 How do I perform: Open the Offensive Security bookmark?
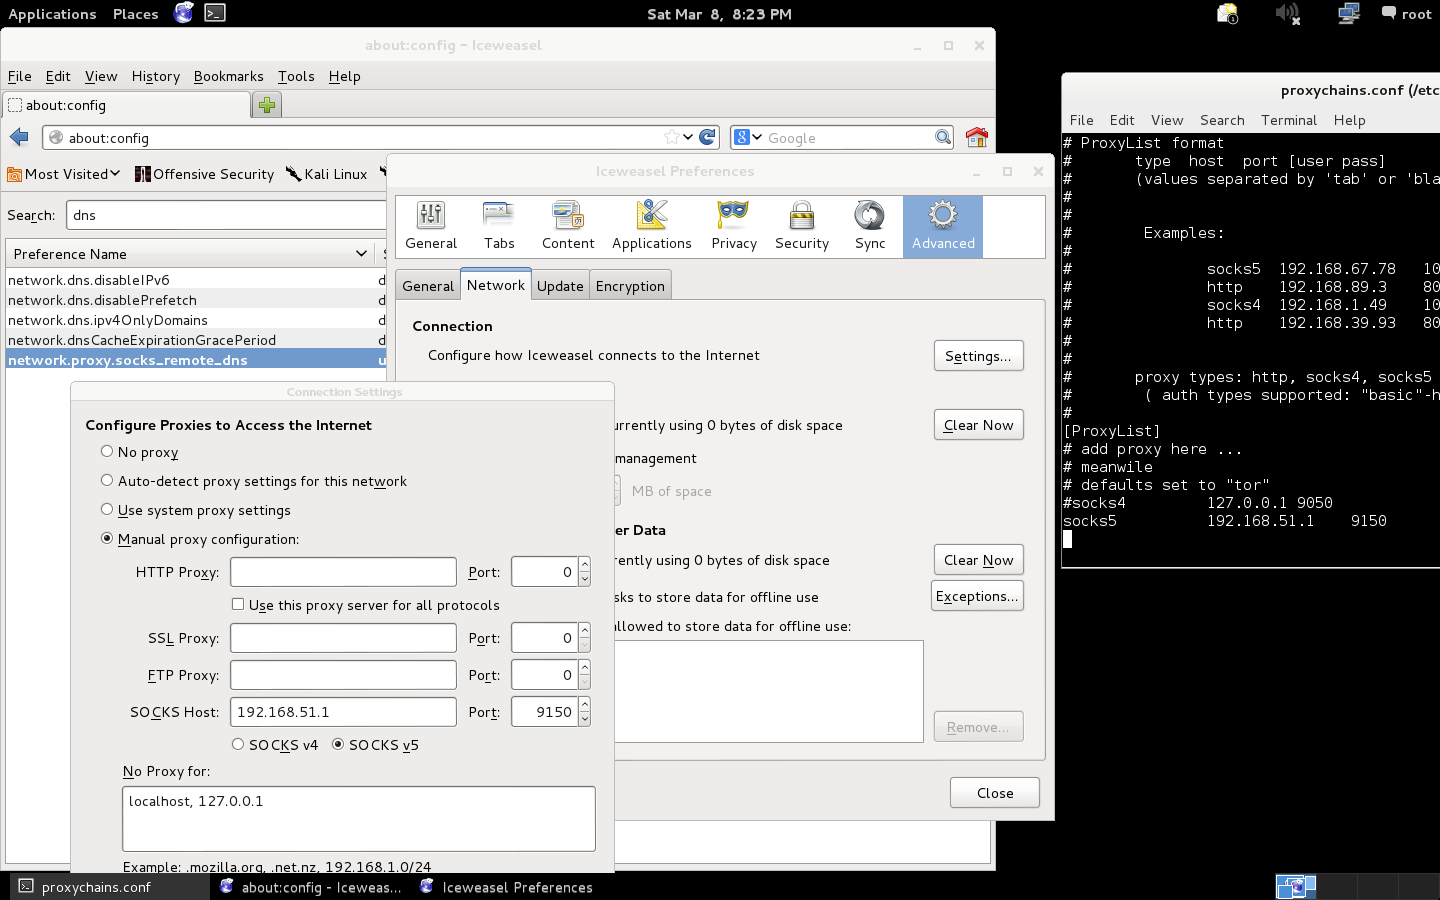[205, 174]
